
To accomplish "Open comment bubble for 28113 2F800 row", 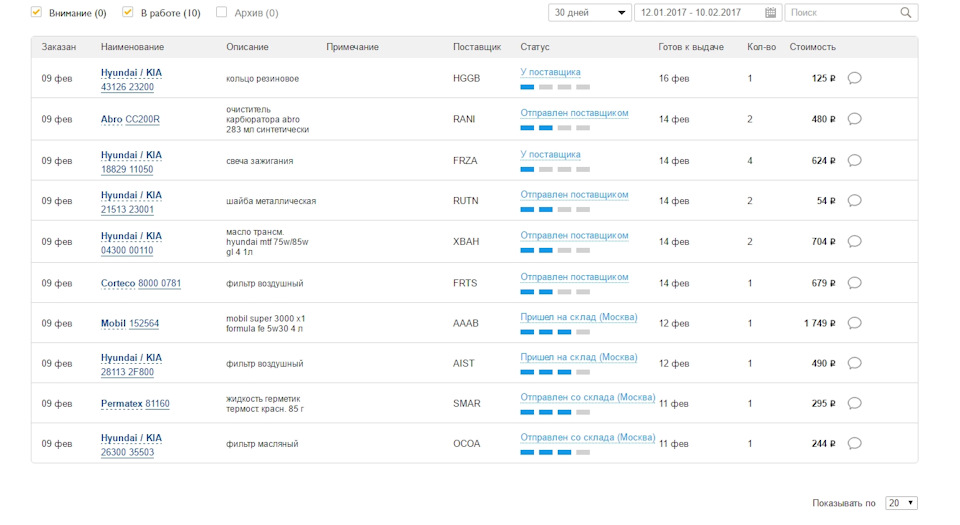I will click(855, 363).
